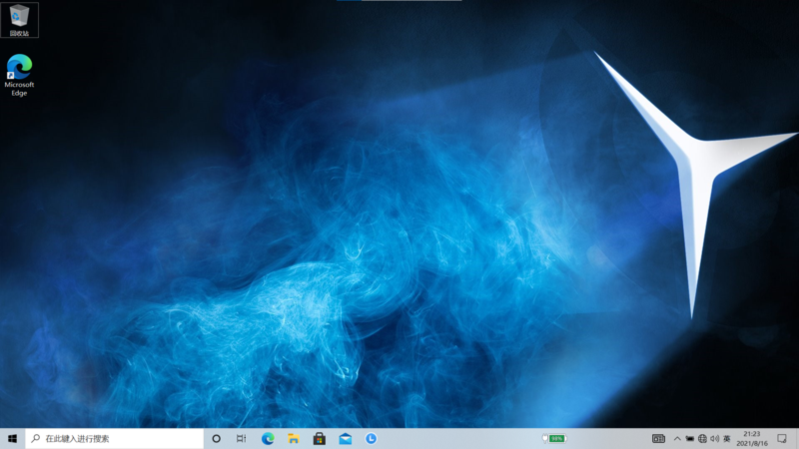Screen dimensions: 799x449
Task: Open Cortana from the taskbar
Action: (x=216, y=439)
